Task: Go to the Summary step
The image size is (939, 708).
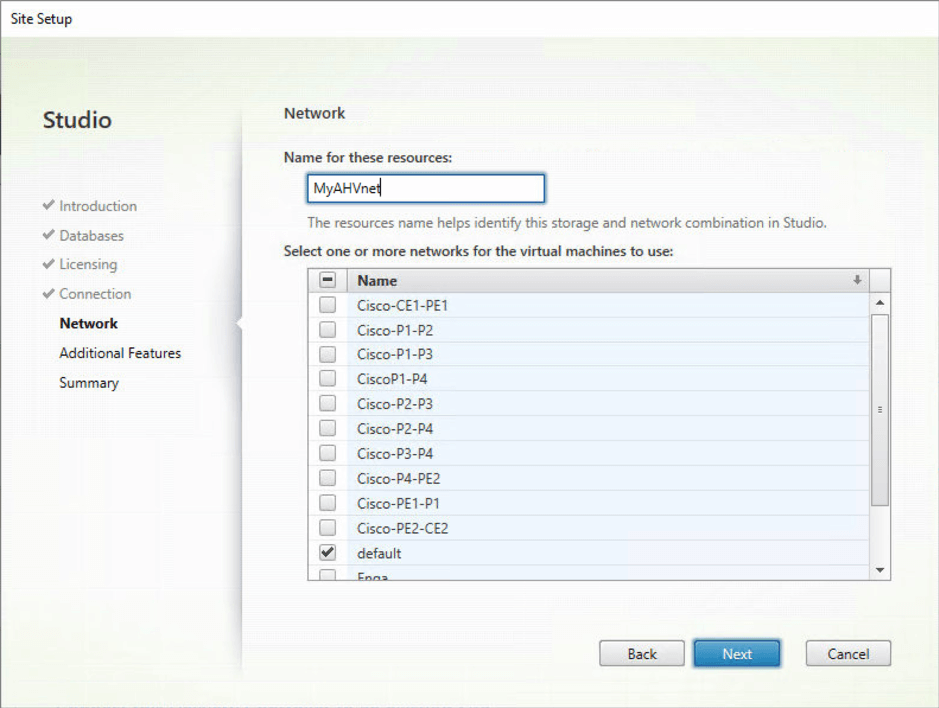Action: pyautogui.click(x=89, y=383)
